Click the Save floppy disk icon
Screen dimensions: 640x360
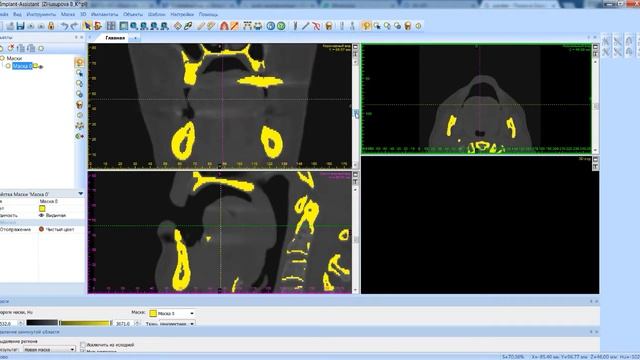tap(20, 26)
